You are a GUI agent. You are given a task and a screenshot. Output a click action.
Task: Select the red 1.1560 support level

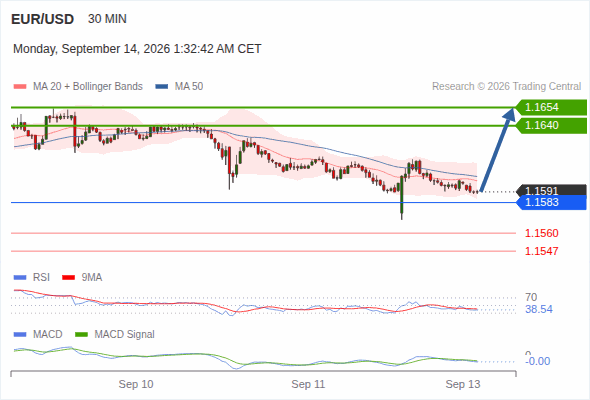[541, 233]
